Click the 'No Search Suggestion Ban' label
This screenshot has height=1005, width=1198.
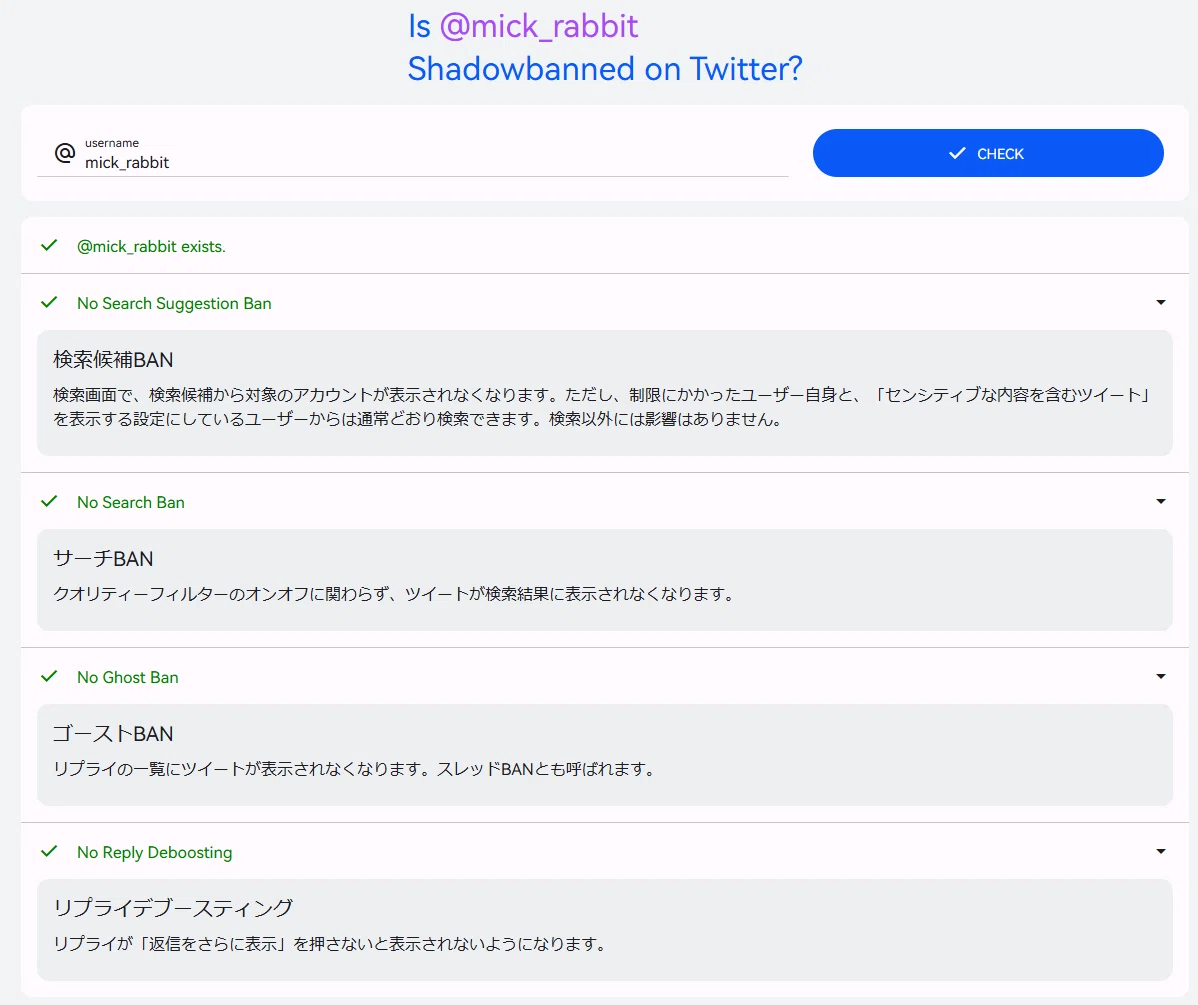(174, 303)
